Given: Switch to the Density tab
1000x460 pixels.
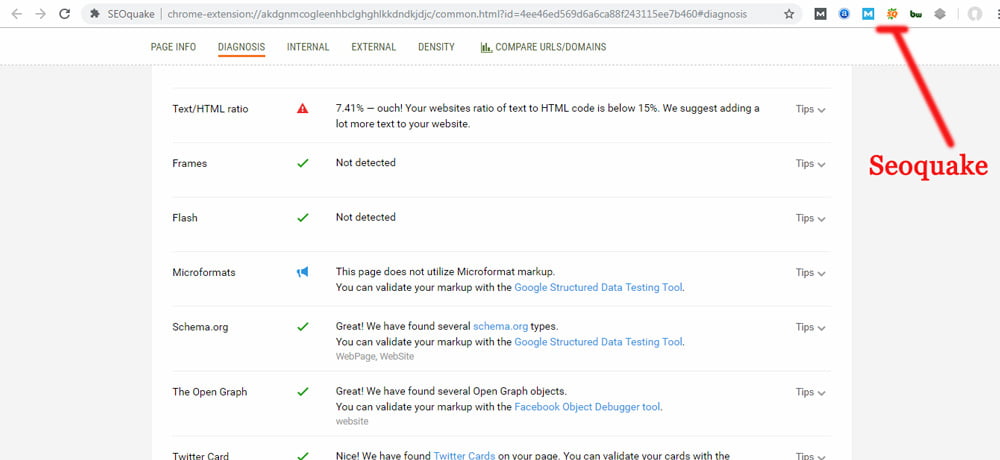Looking at the screenshot, I should [436, 47].
